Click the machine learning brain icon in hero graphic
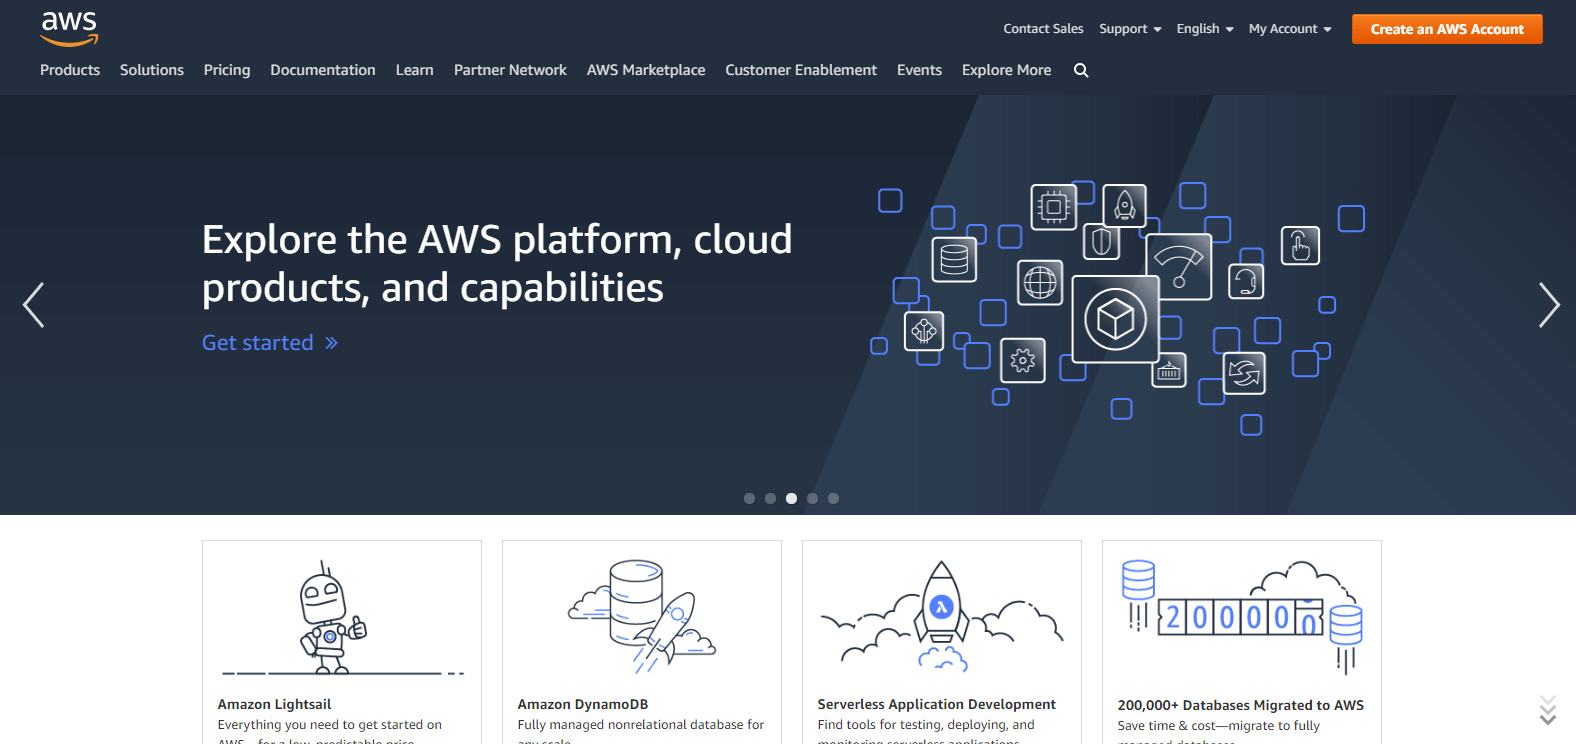Screen dimensions: 1576x744 point(924,330)
